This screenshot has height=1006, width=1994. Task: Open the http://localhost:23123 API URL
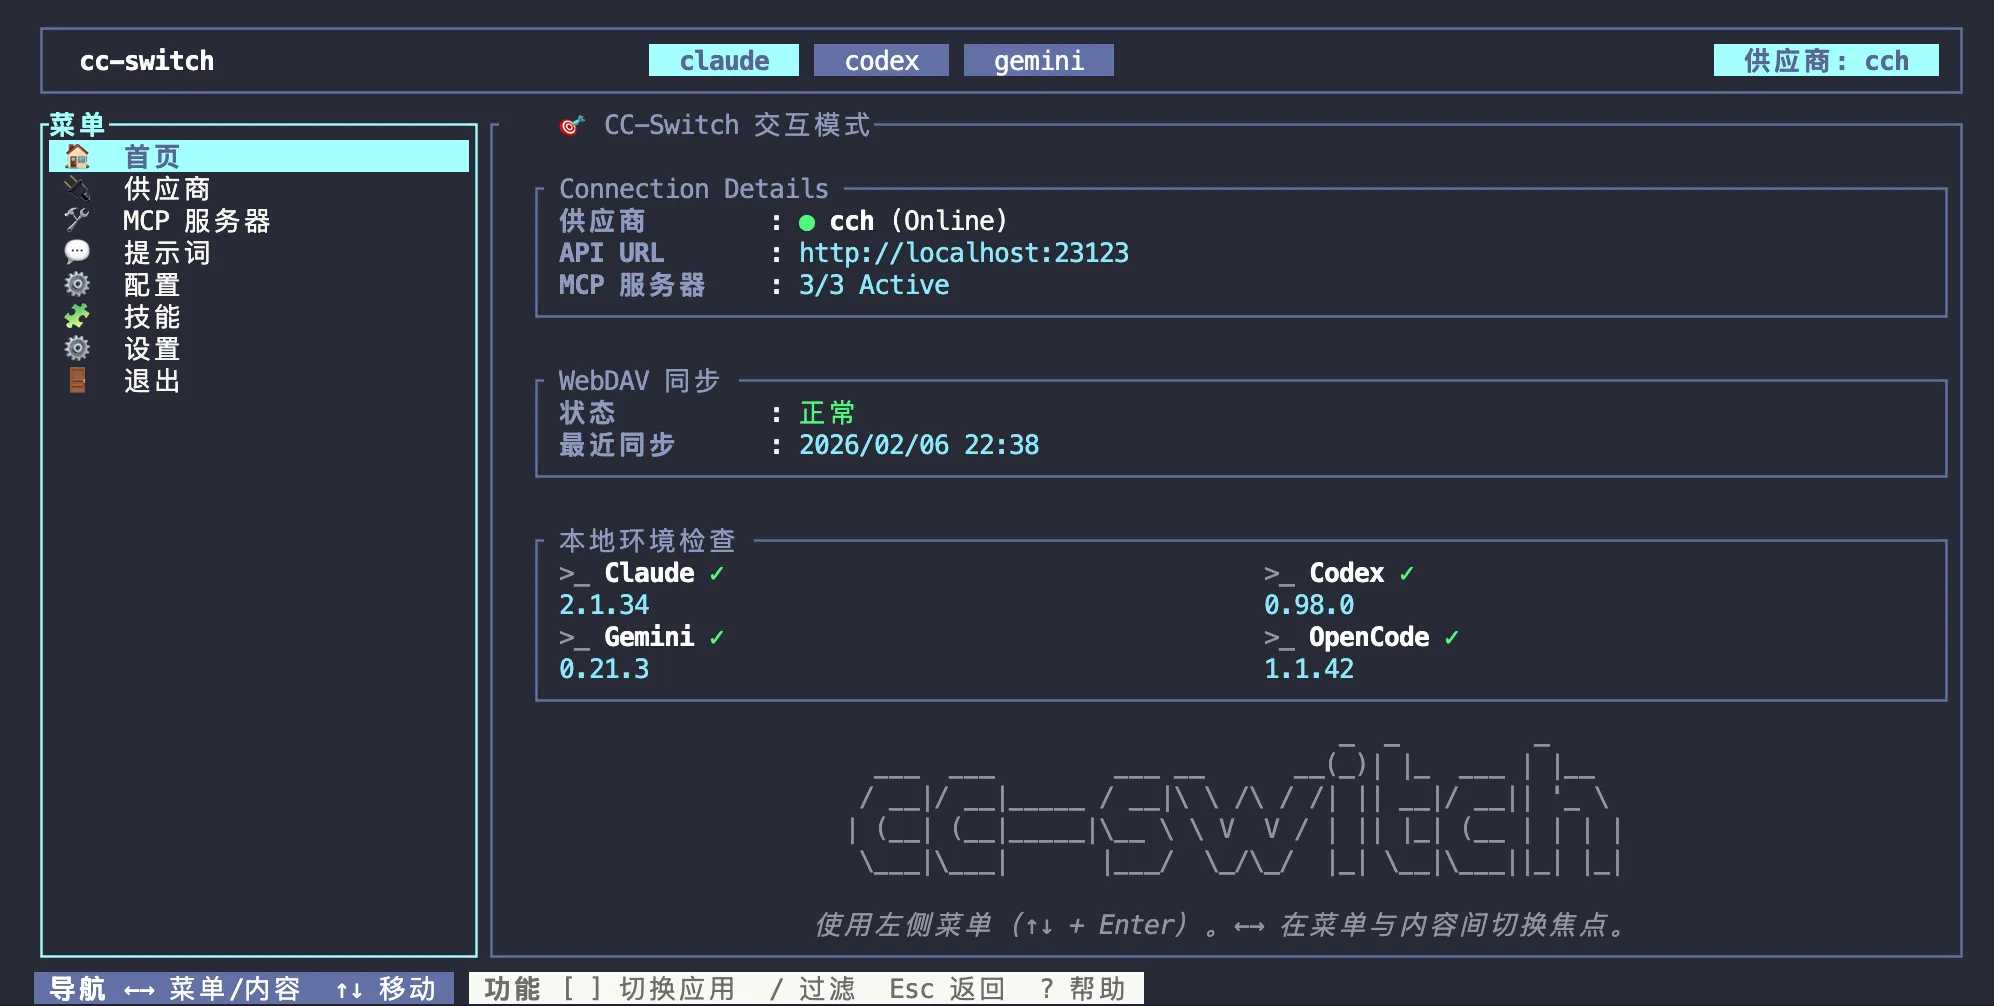click(x=963, y=253)
